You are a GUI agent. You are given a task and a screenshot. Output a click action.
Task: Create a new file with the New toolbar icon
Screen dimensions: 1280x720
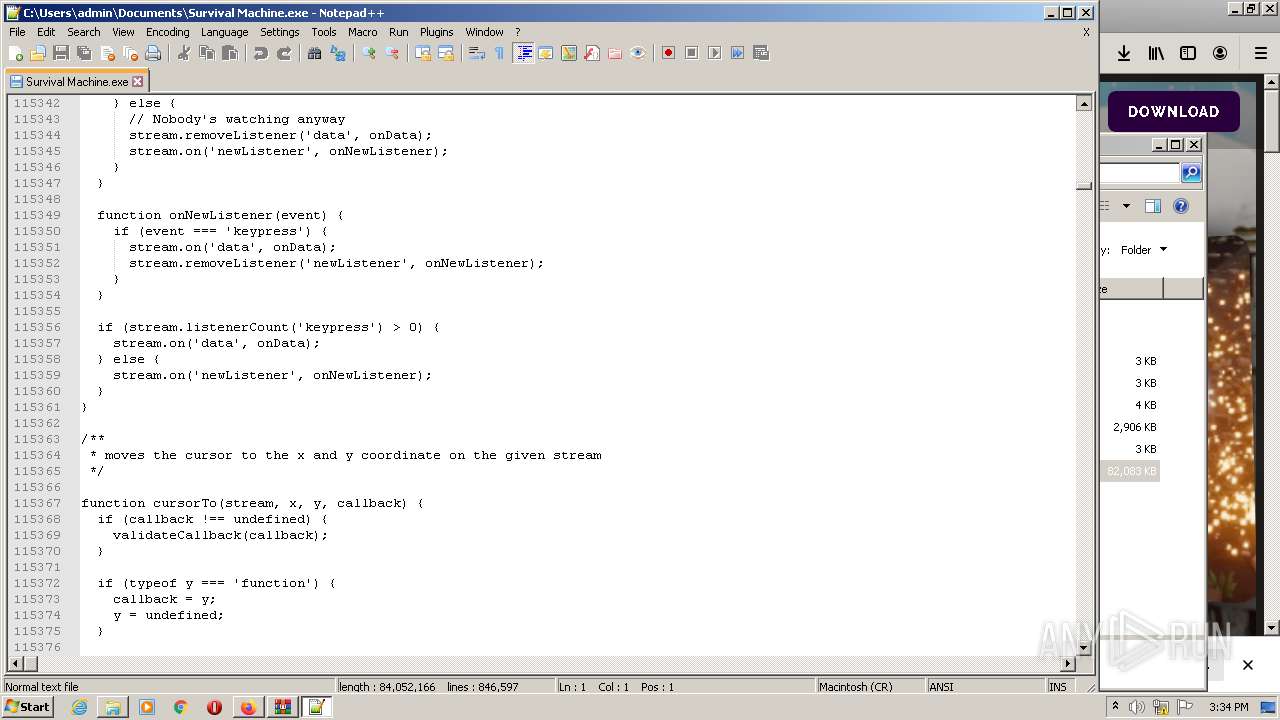click(x=16, y=53)
